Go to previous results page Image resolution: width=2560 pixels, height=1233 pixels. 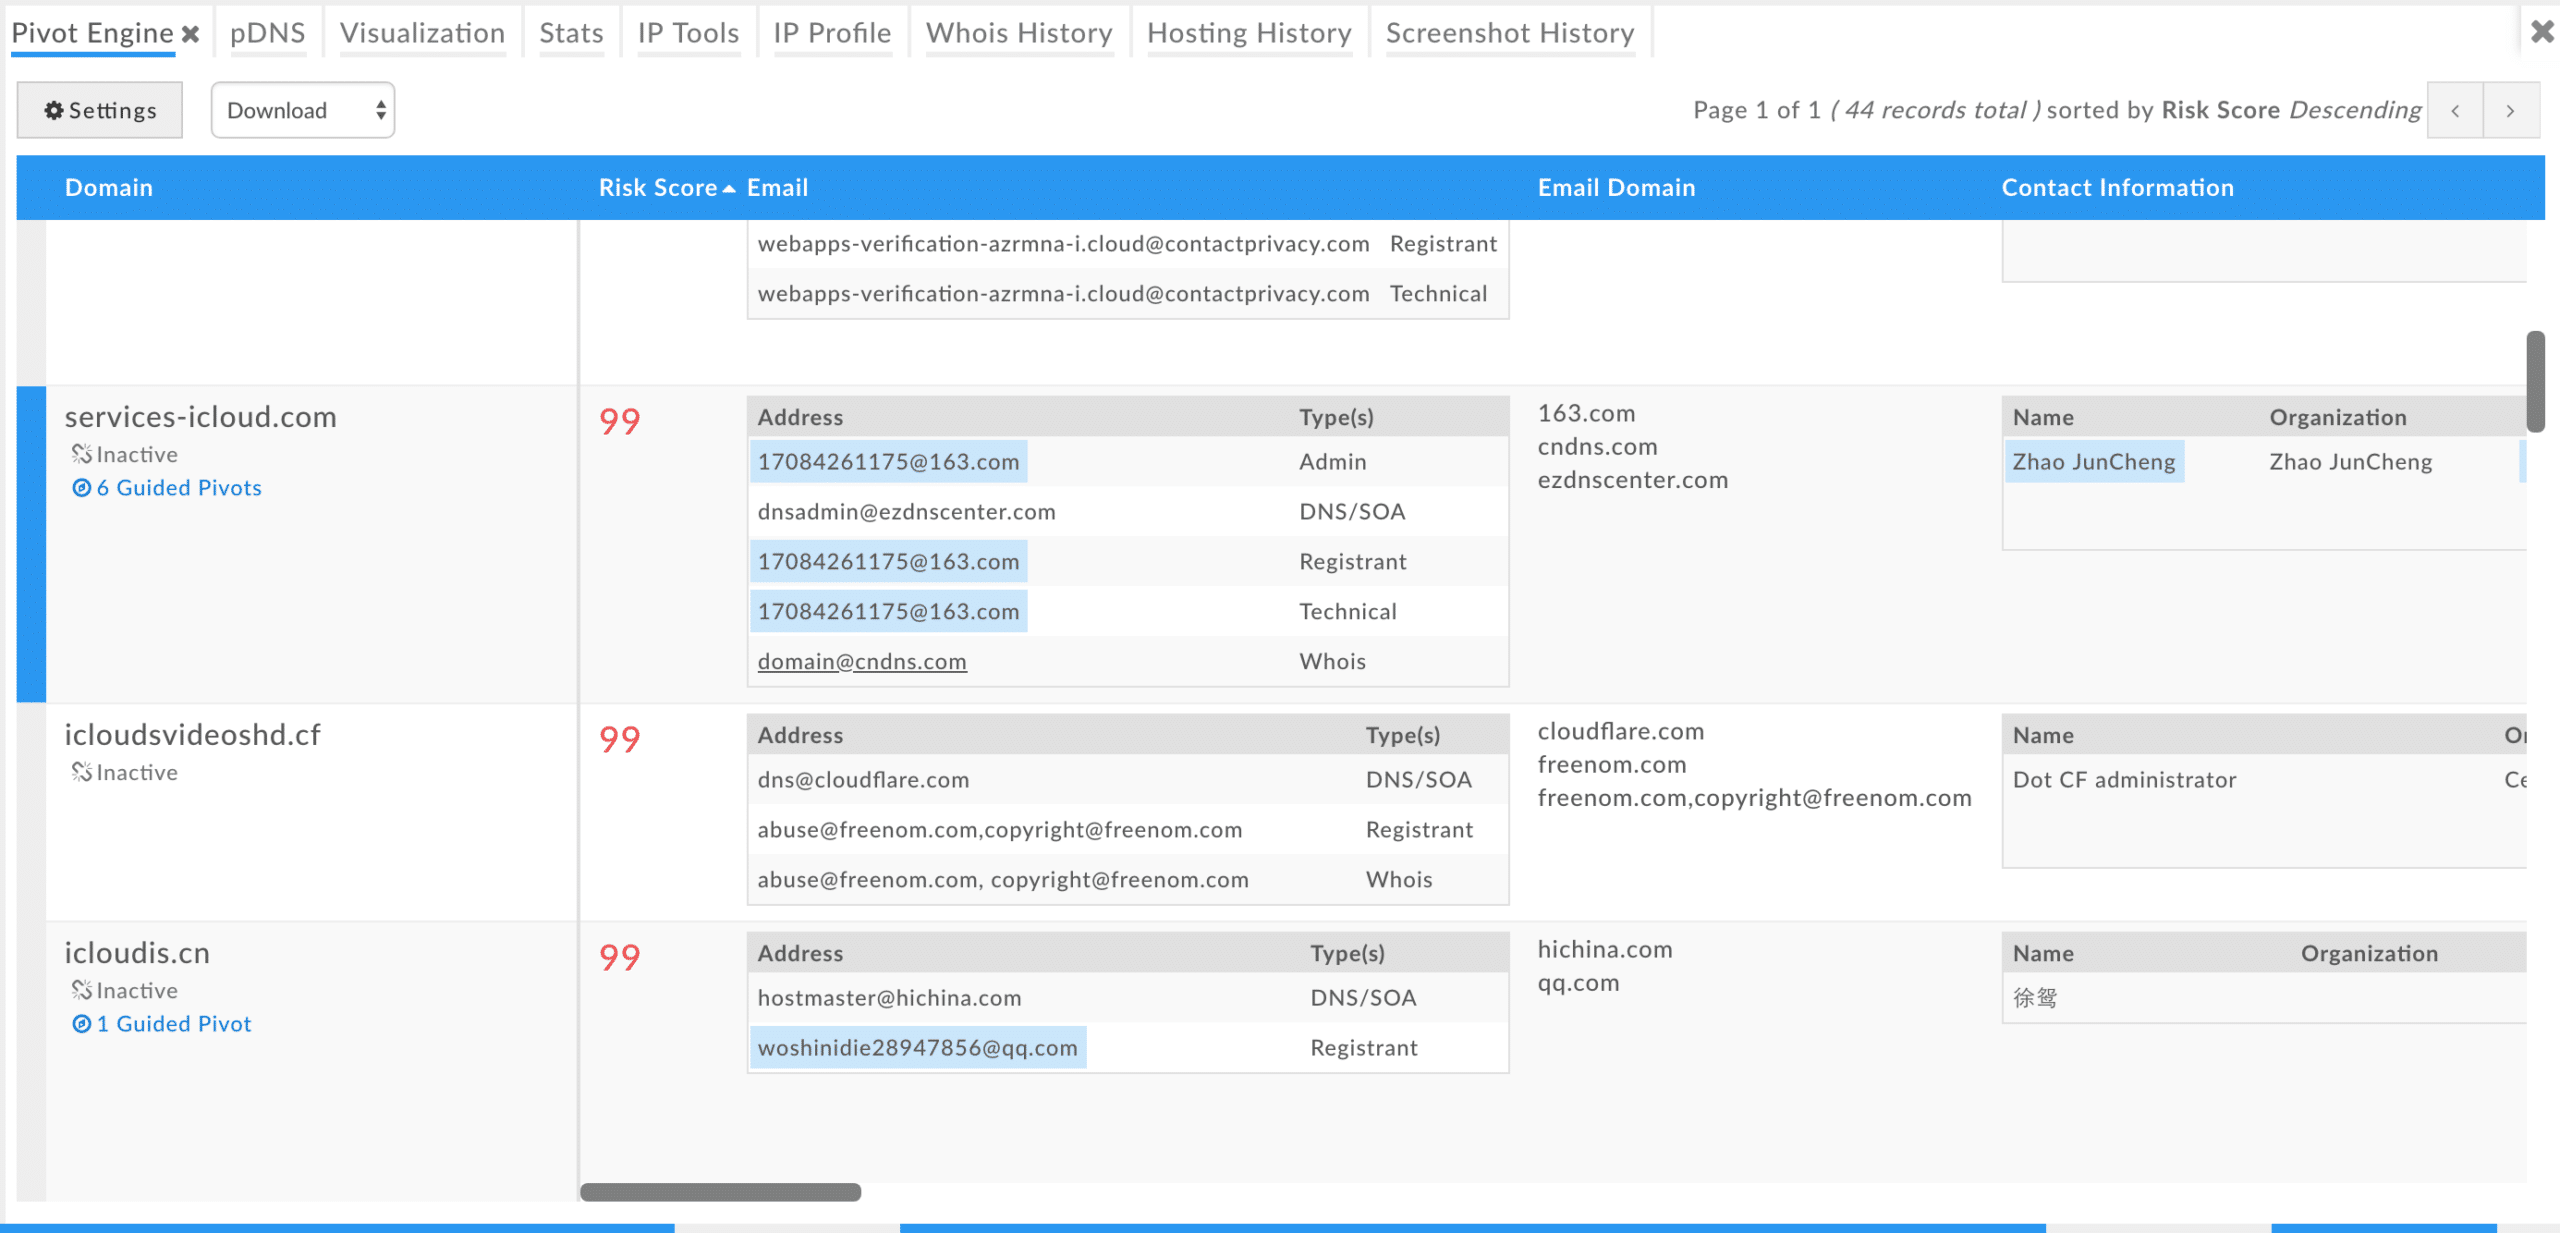click(x=2455, y=111)
